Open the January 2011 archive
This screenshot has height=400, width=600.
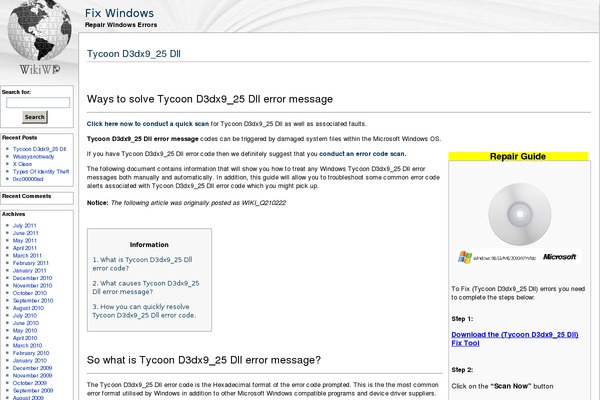29,270
